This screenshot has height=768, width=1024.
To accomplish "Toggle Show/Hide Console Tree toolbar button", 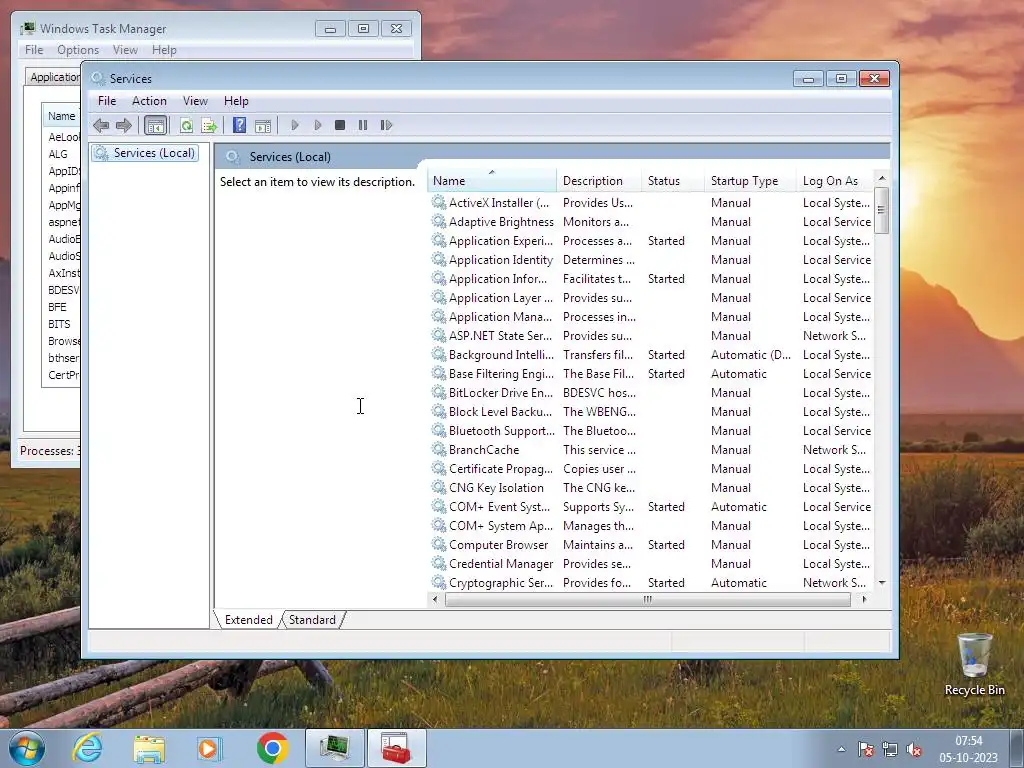I will [155, 125].
